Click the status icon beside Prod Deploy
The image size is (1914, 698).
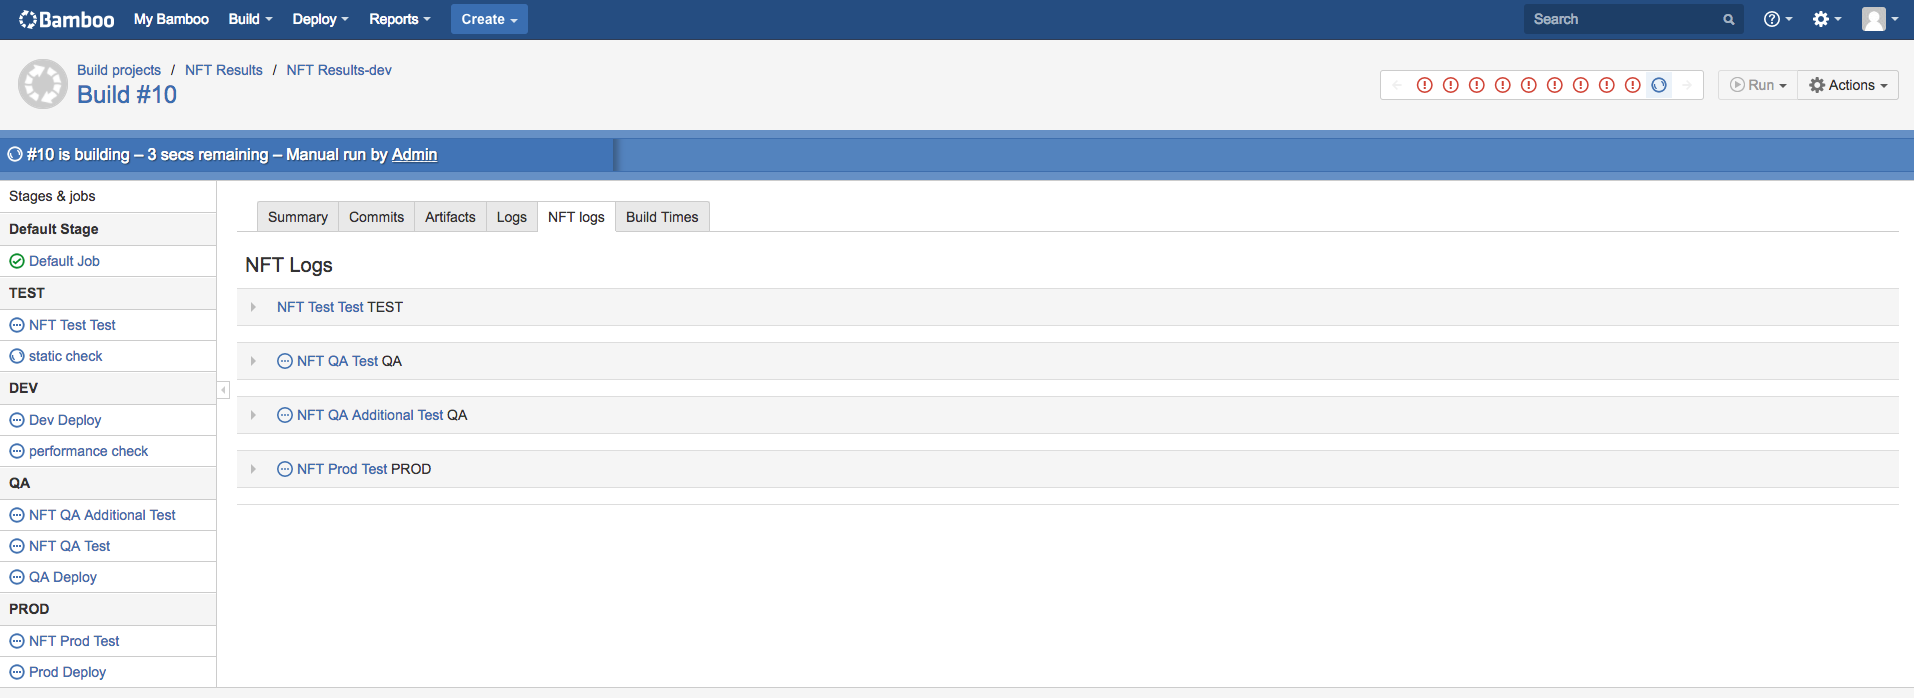click(x=17, y=672)
